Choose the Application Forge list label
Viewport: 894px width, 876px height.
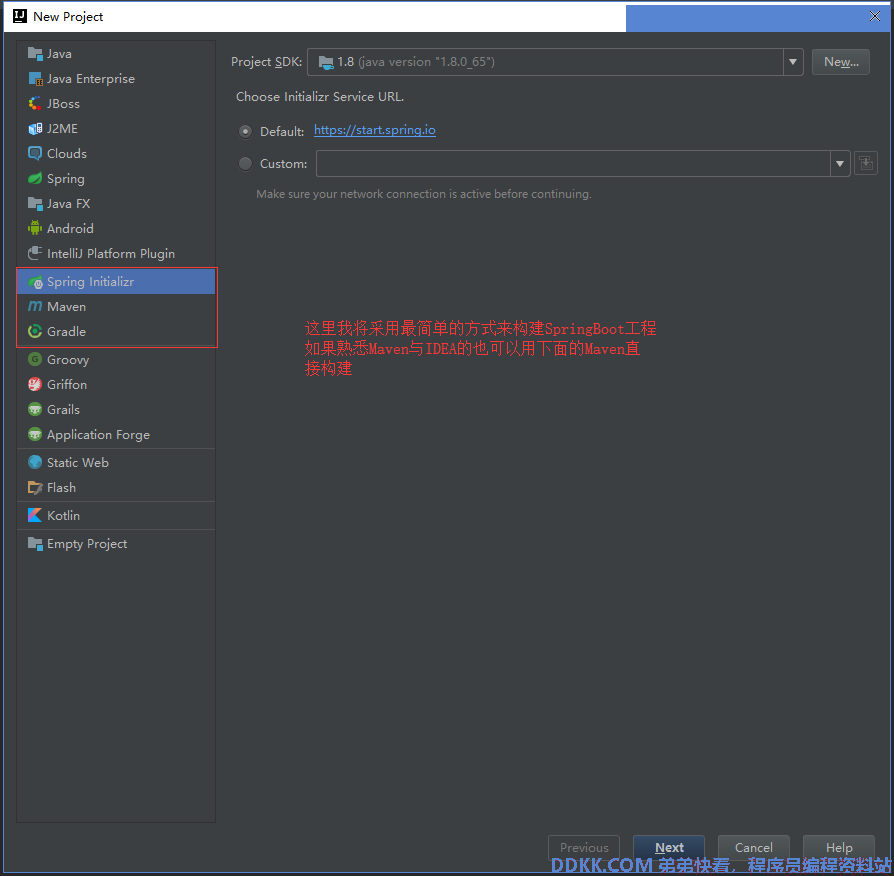pos(98,435)
